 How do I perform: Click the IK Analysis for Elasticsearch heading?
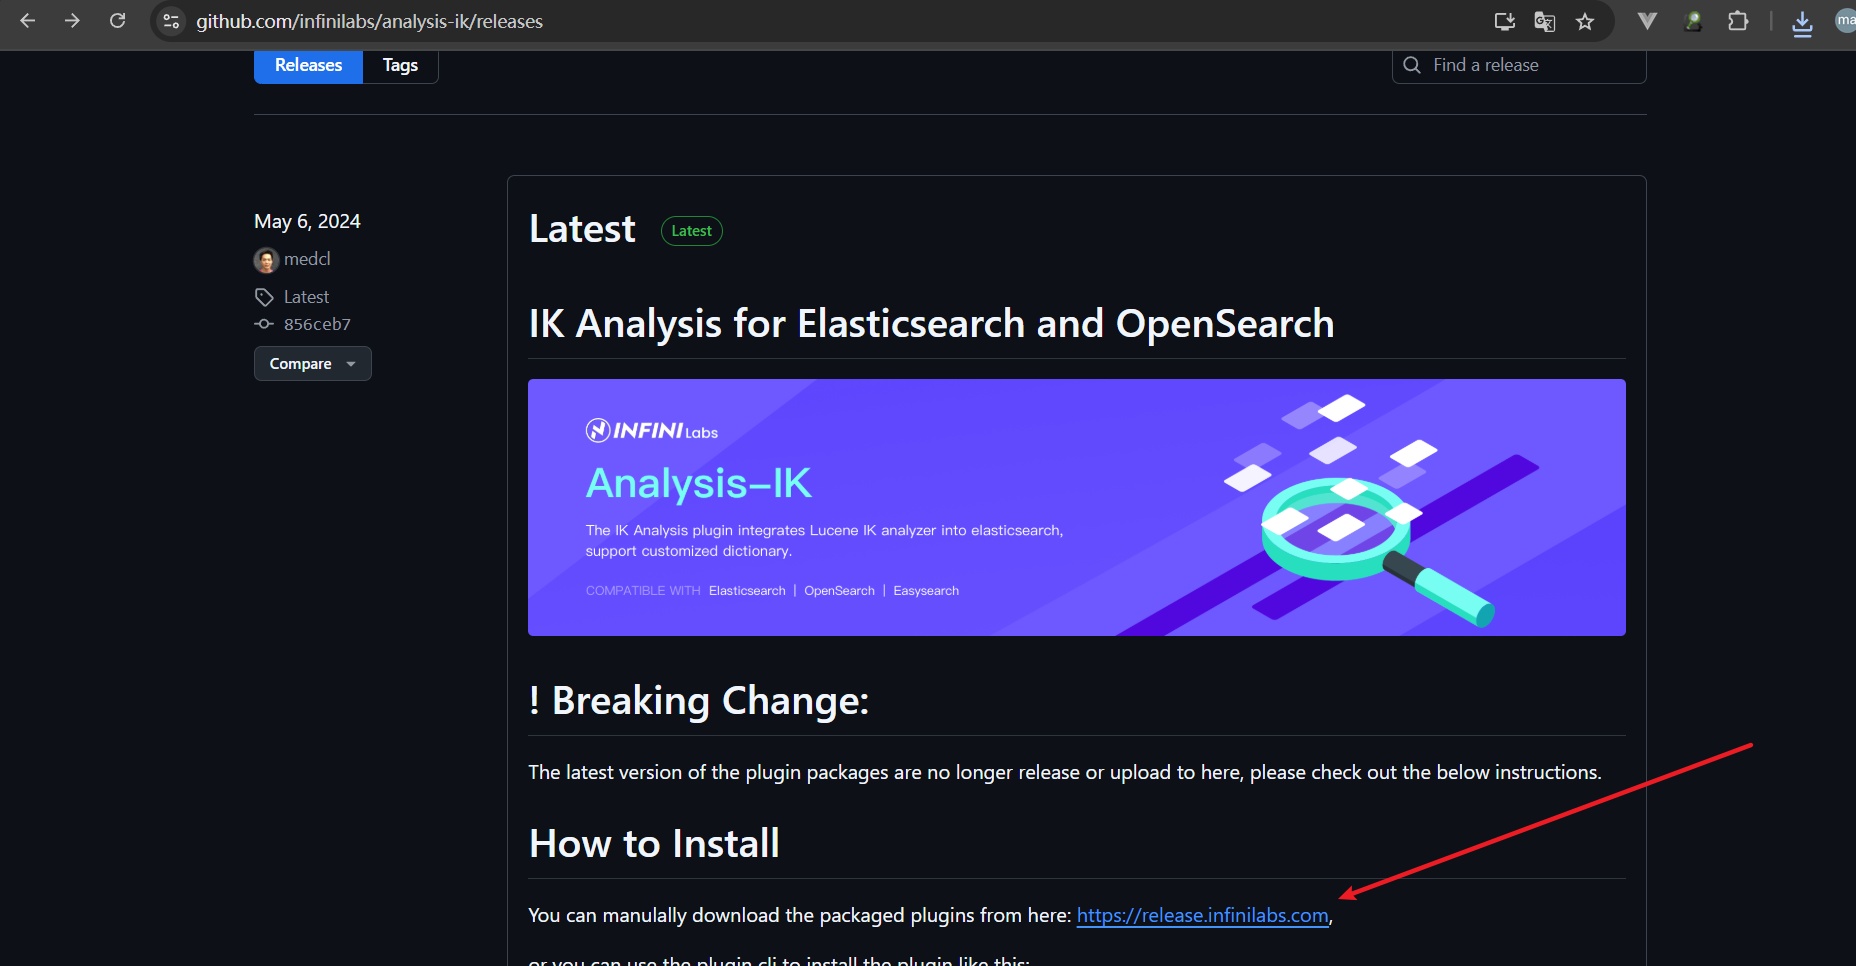(931, 324)
